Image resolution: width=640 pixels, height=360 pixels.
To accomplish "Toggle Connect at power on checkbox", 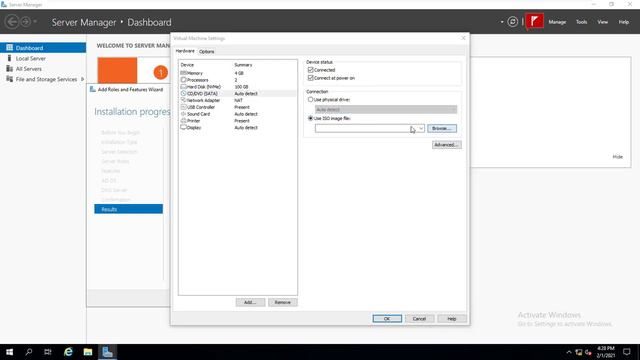I will point(311,78).
